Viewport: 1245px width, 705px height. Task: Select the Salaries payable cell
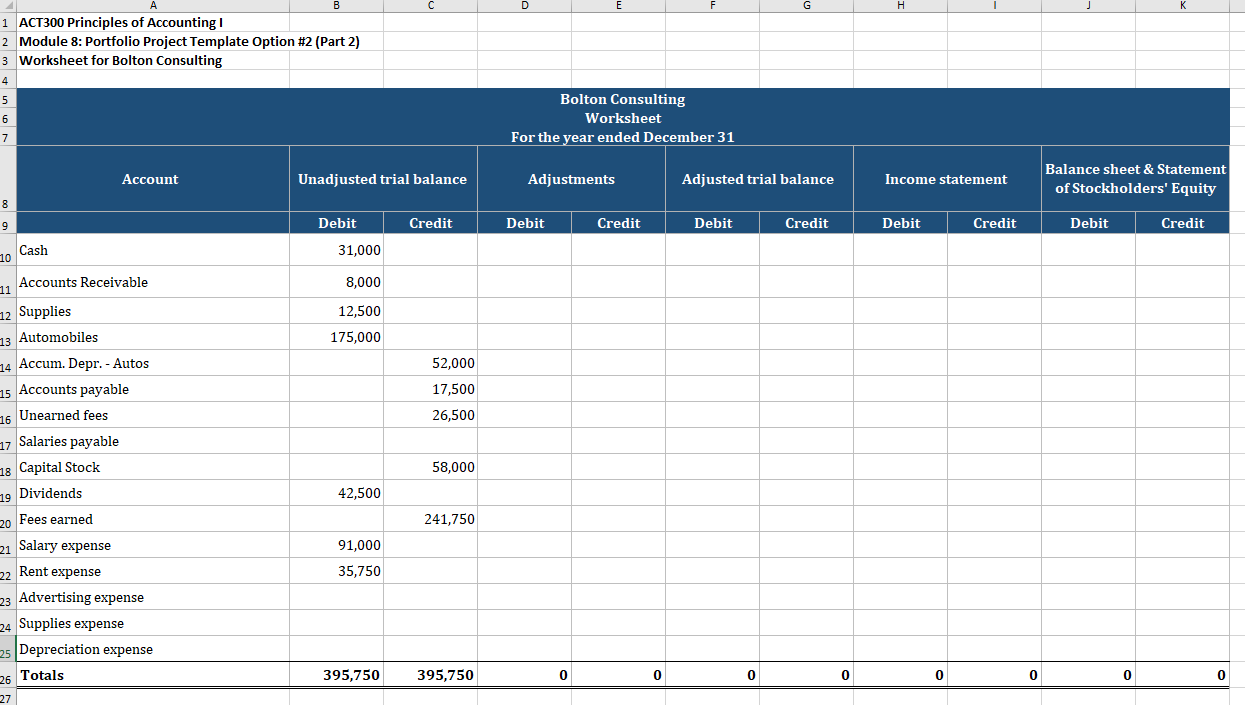[152, 441]
